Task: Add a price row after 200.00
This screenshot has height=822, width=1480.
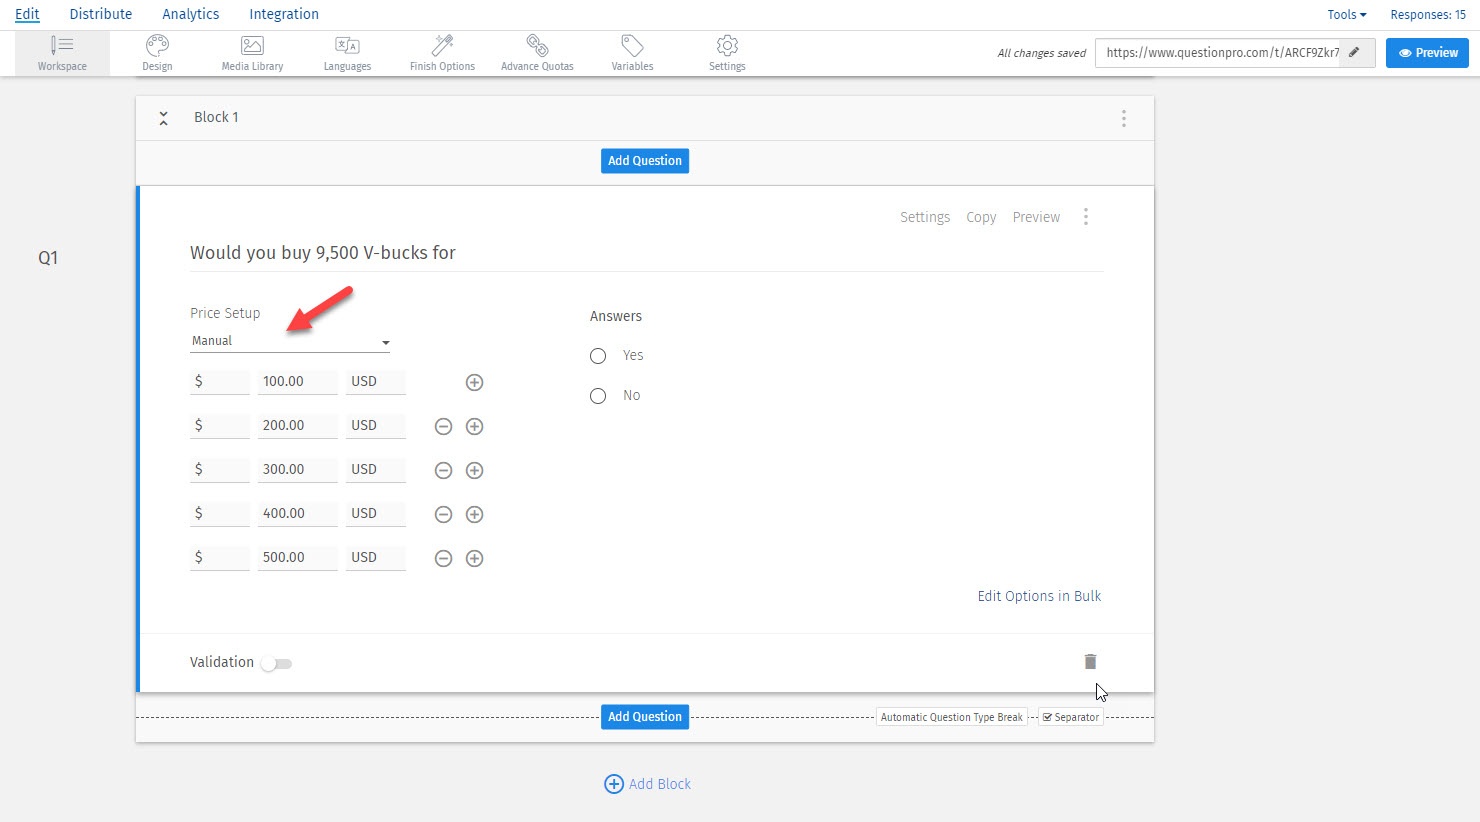Action: point(475,426)
